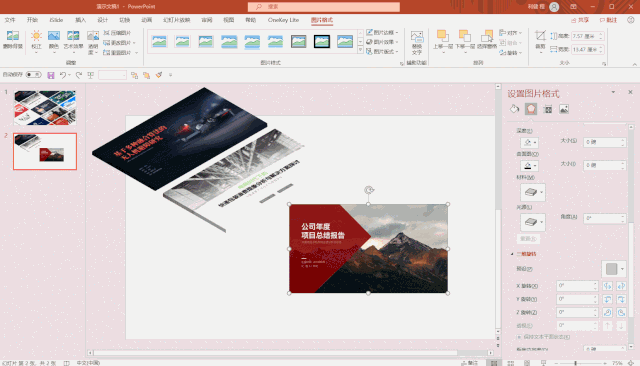Switch to the OneKey Lite tab
The image size is (640, 366).
point(283,20)
